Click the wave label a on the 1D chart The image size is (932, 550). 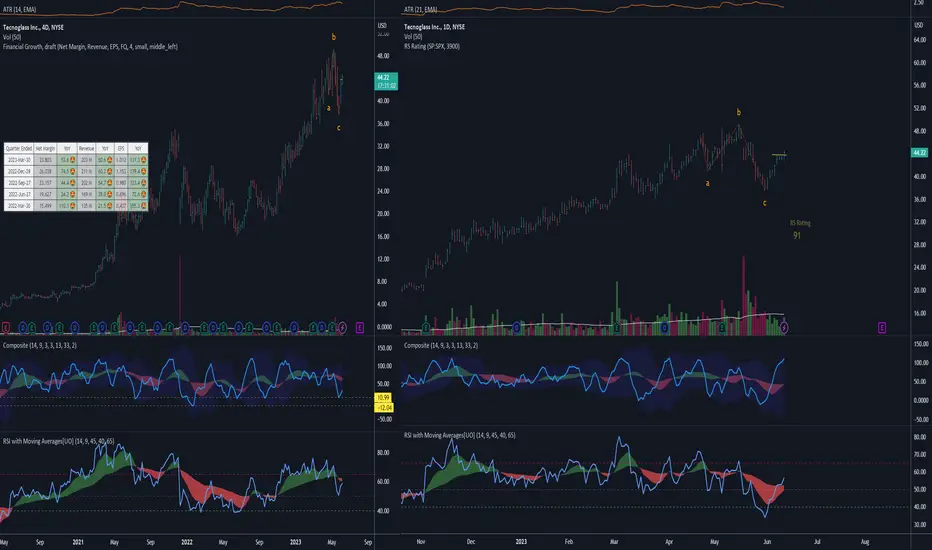(x=707, y=183)
